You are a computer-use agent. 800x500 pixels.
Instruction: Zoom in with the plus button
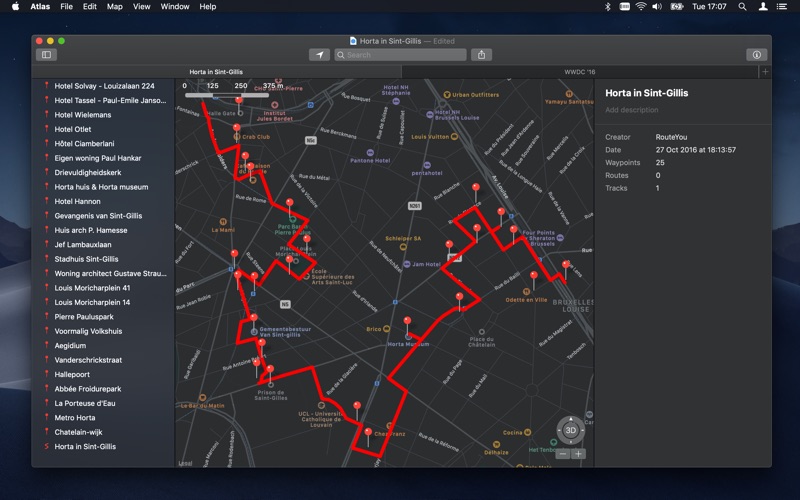click(579, 454)
